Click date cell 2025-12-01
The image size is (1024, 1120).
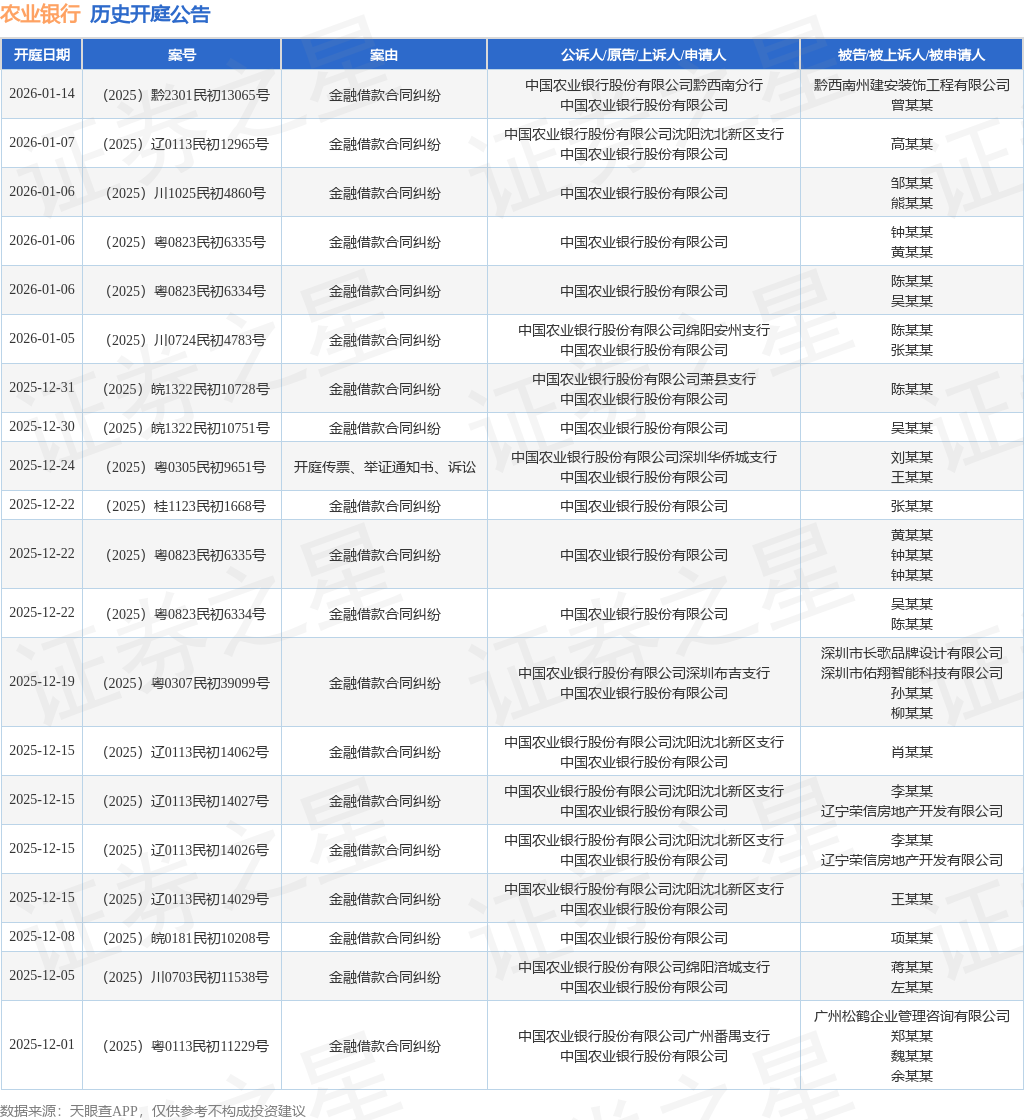(x=42, y=1044)
